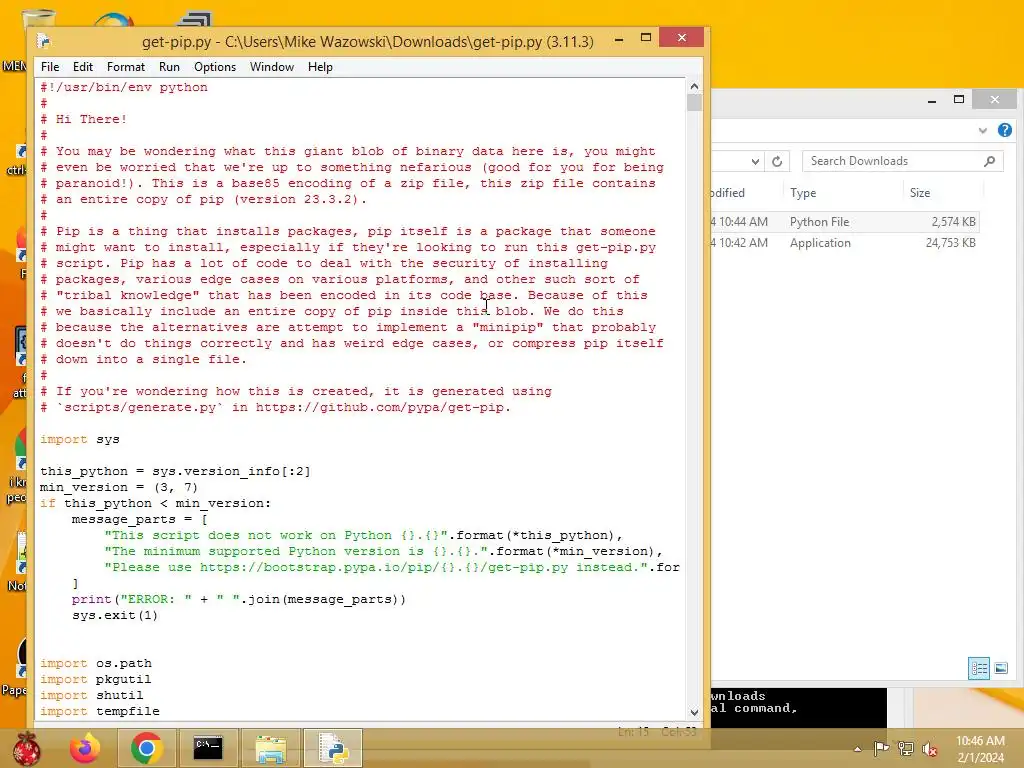Open the Format menu
This screenshot has height=768, width=1024.
125,67
